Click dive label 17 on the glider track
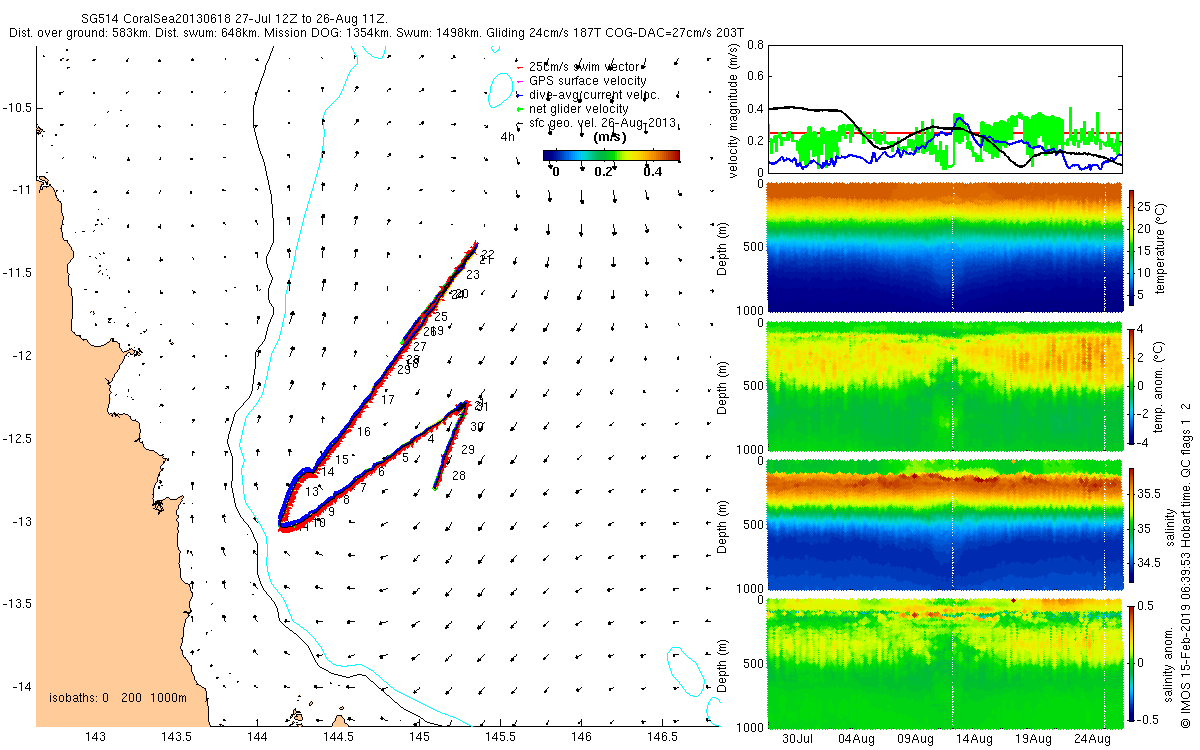The width and height of the screenshot is (1200, 750). click(388, 400)
